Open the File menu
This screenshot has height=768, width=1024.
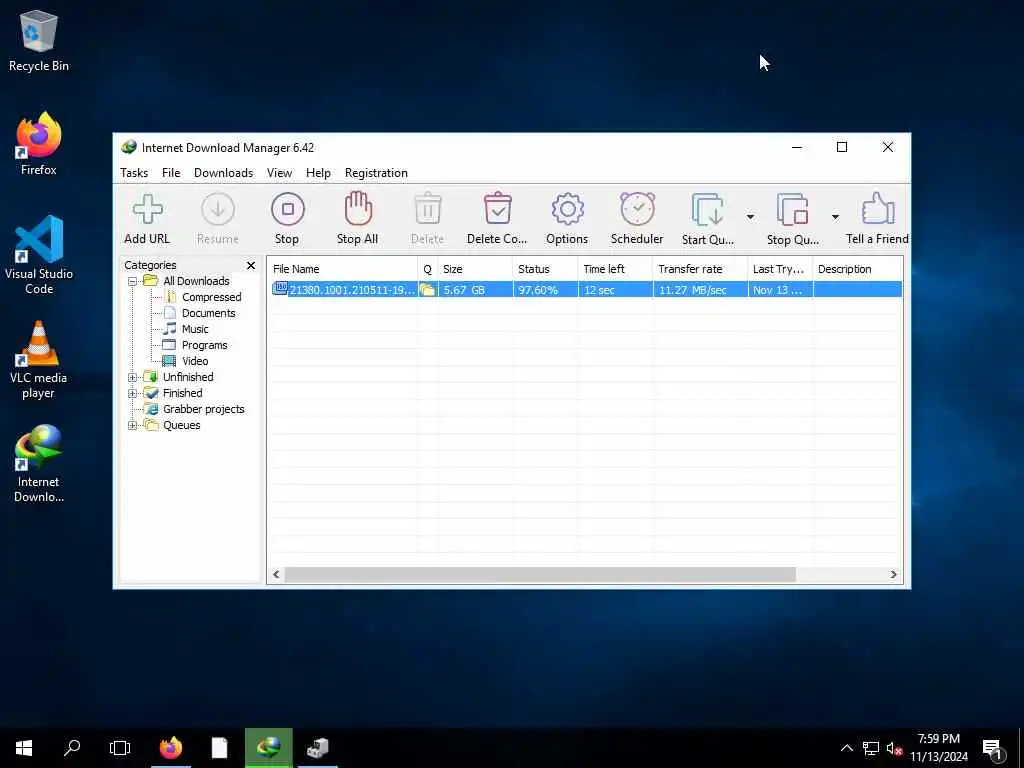[x=171, y=173]
